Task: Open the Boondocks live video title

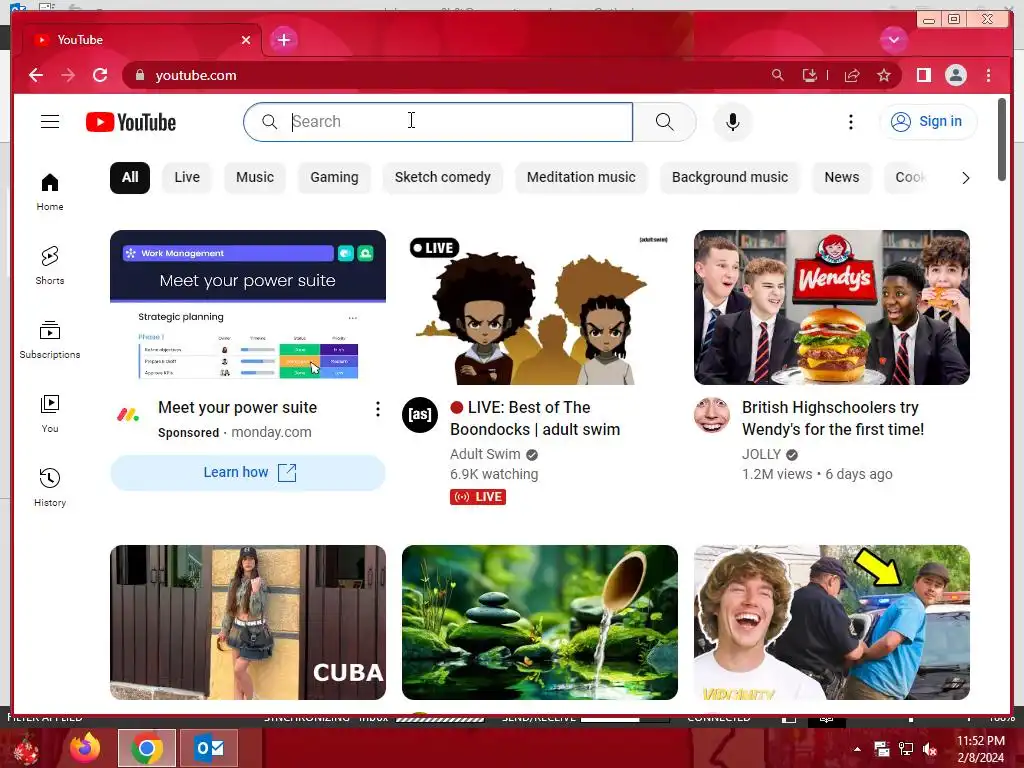Action: pyautogui.click(x=535, y=419)
